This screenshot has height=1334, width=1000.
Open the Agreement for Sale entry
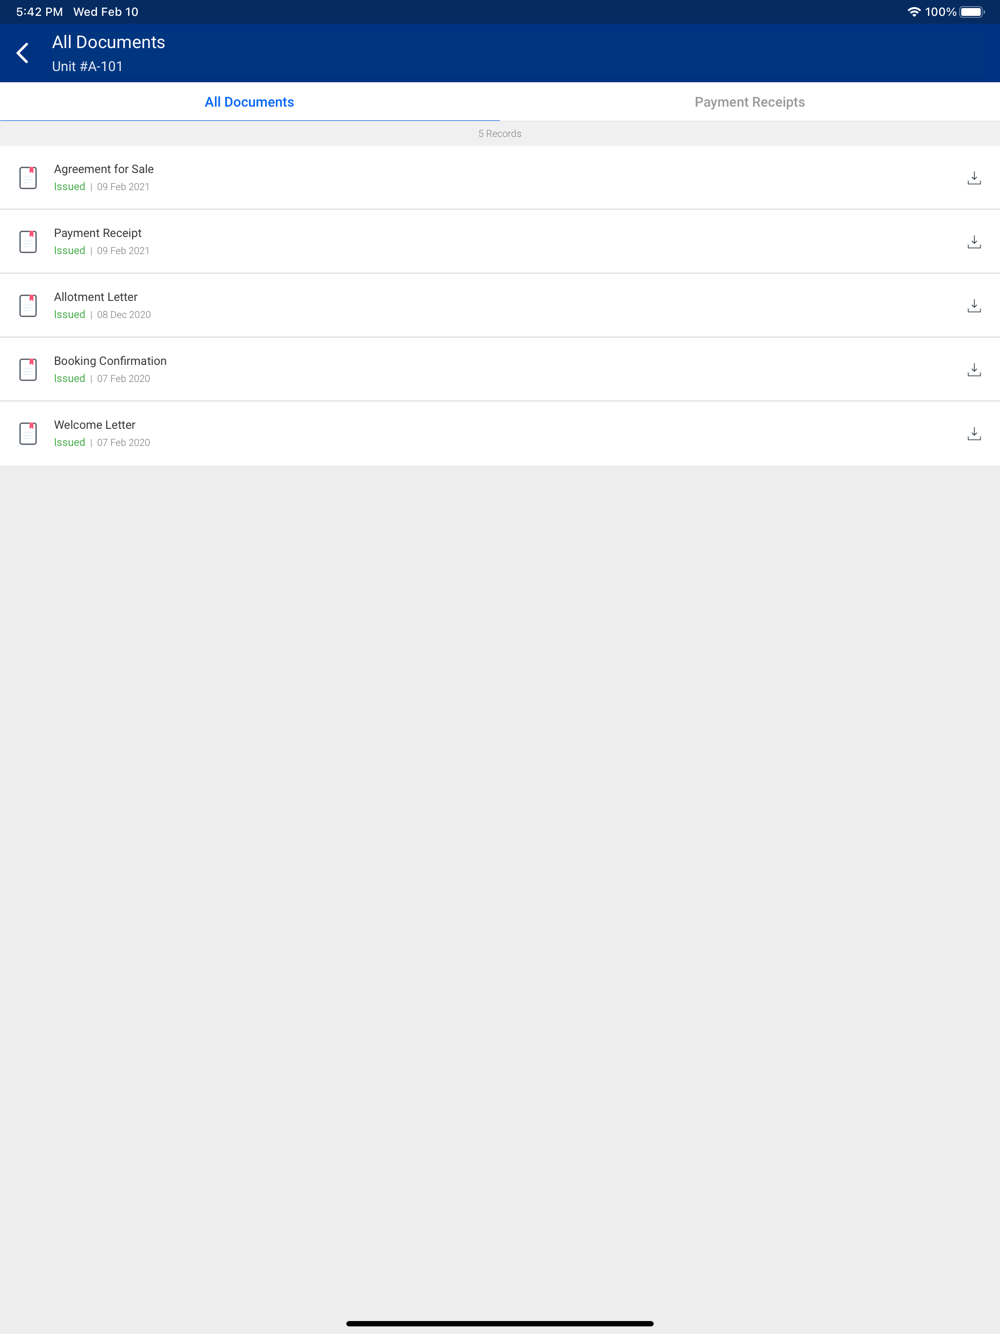(500, 178)
